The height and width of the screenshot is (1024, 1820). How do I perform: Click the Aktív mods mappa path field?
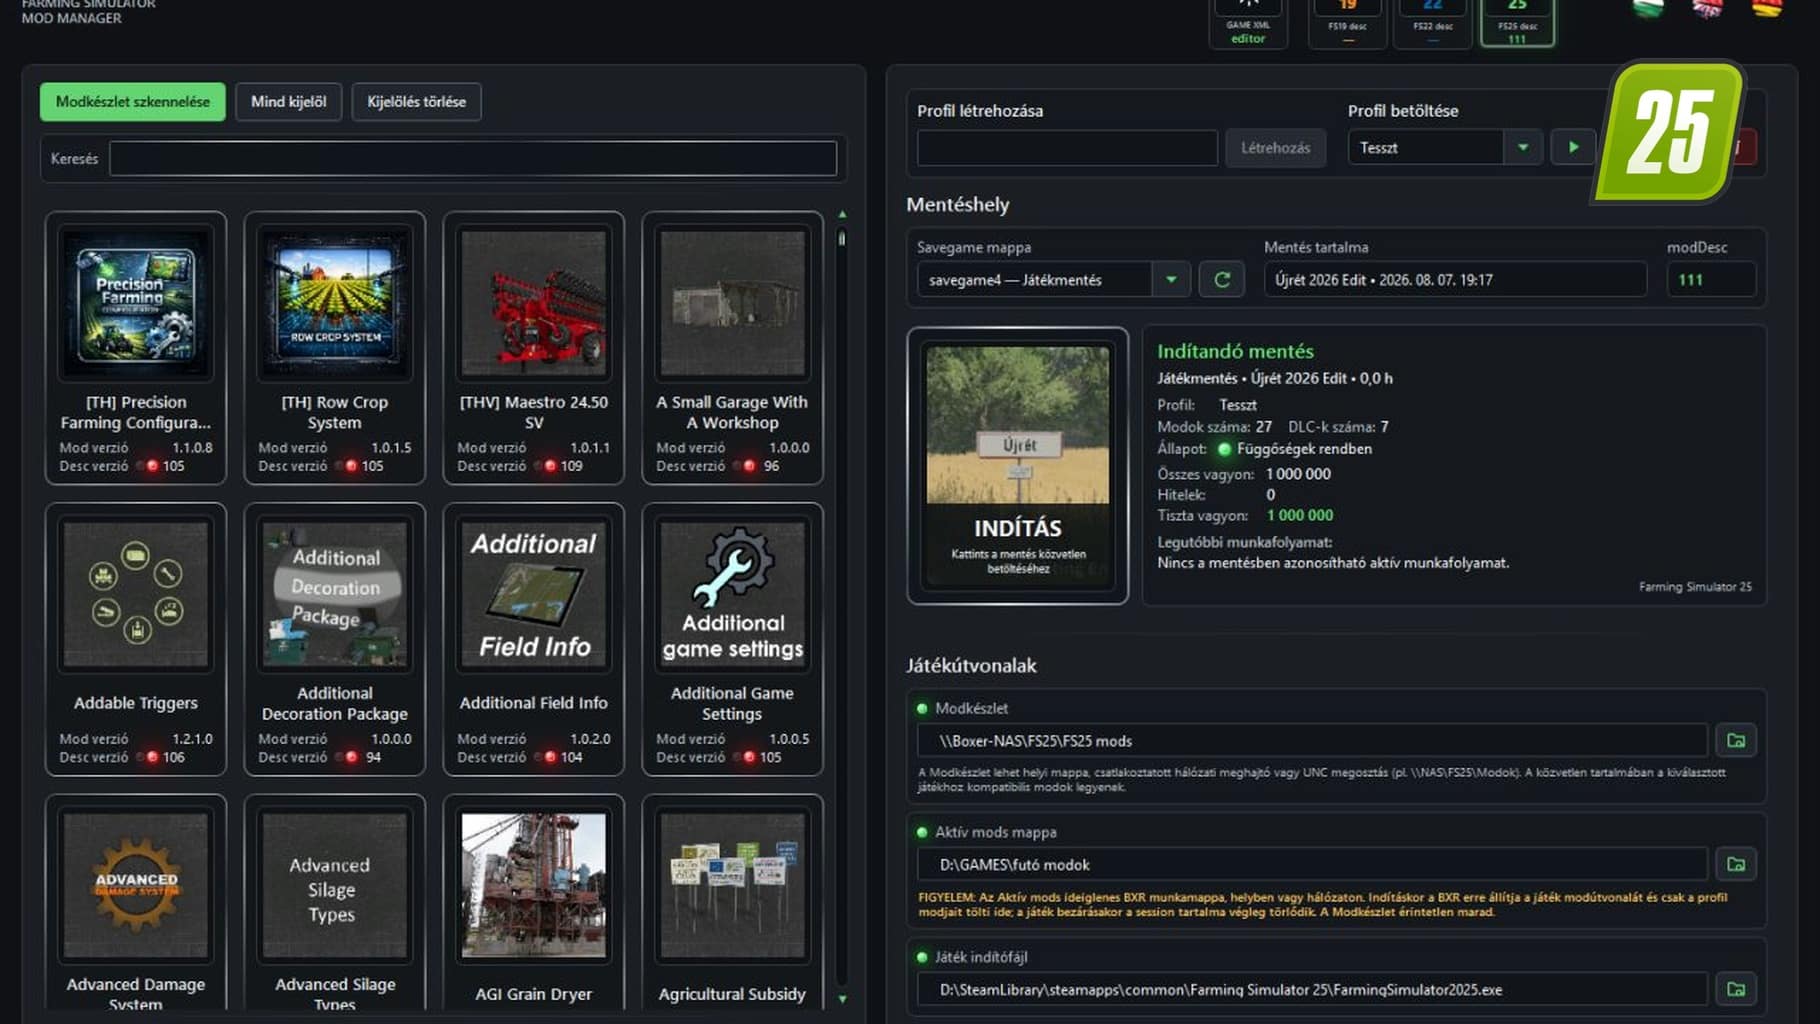tap(1312, 864)
